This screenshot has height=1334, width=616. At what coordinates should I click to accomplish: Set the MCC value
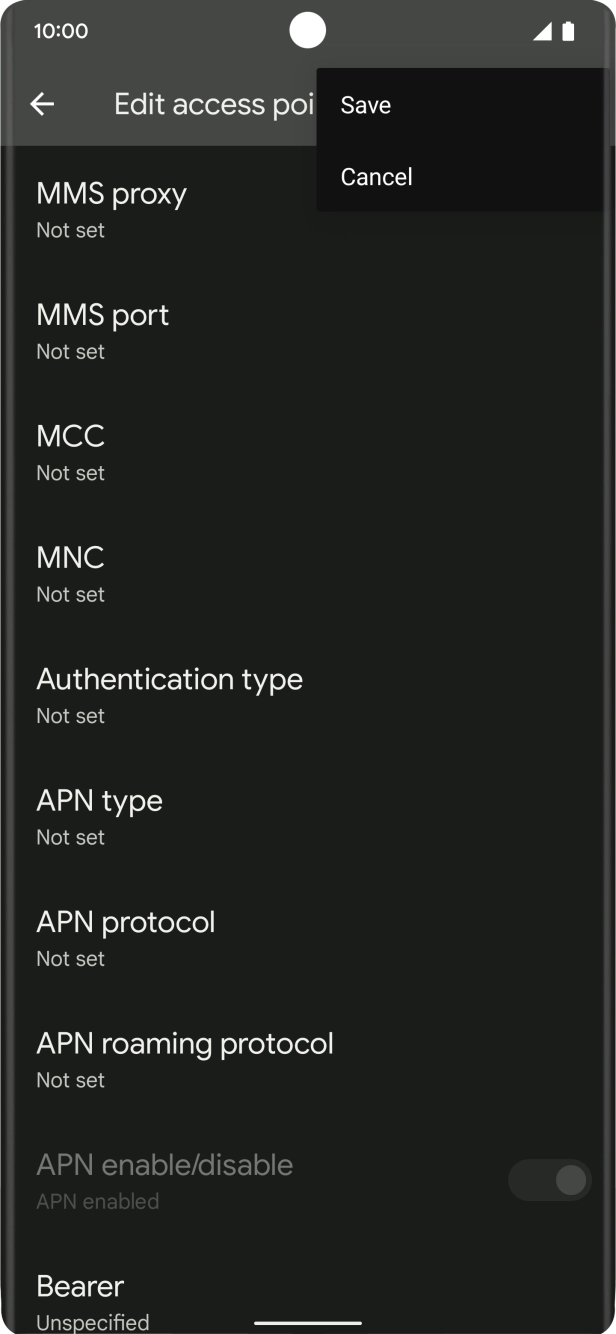(x=71, y=452)
